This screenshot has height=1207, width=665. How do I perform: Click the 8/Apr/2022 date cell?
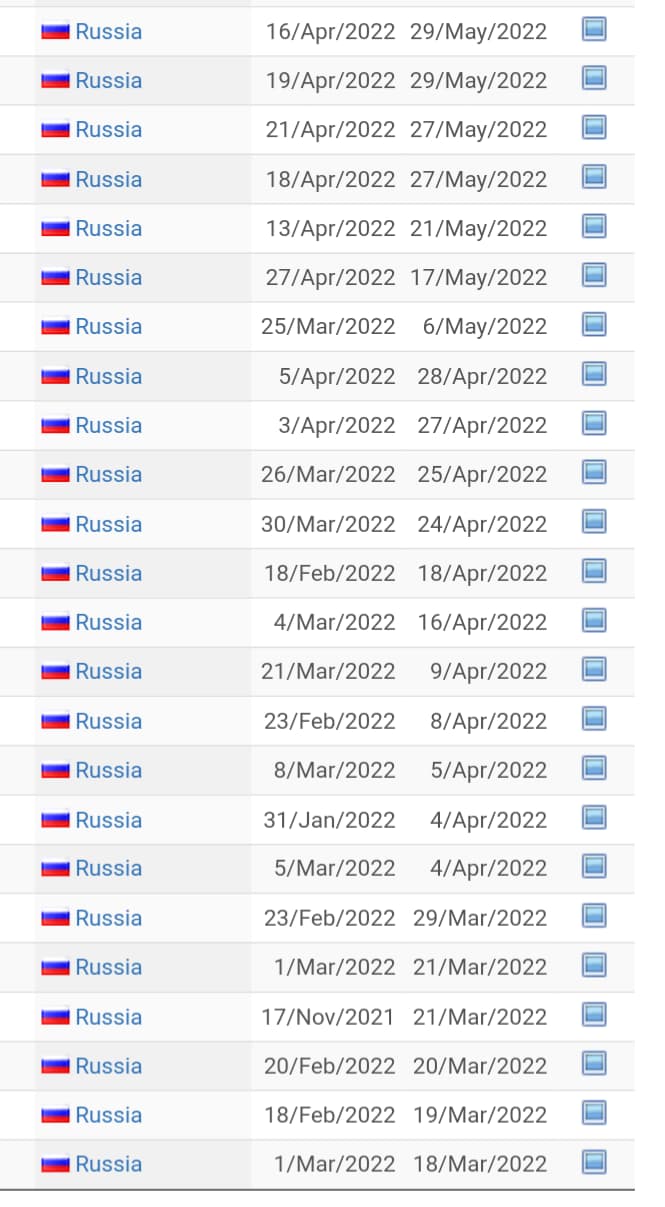488,721
